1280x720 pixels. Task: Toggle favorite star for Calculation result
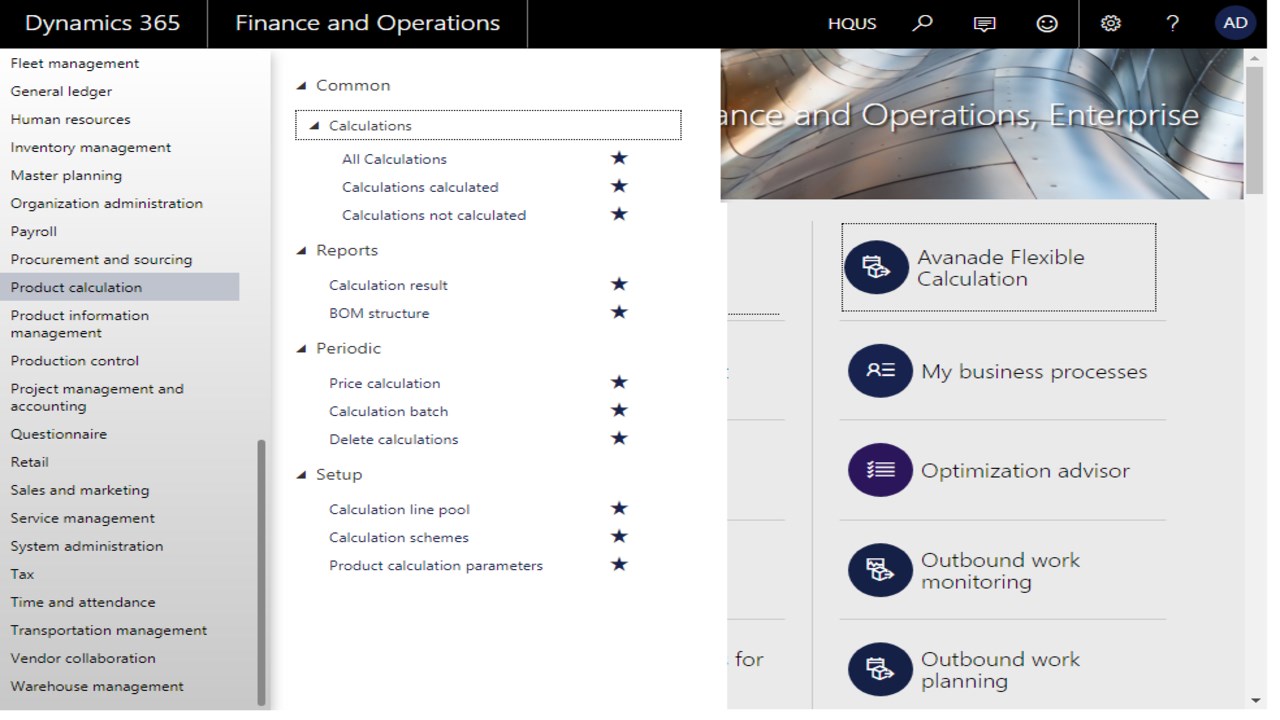pos(619,284)
